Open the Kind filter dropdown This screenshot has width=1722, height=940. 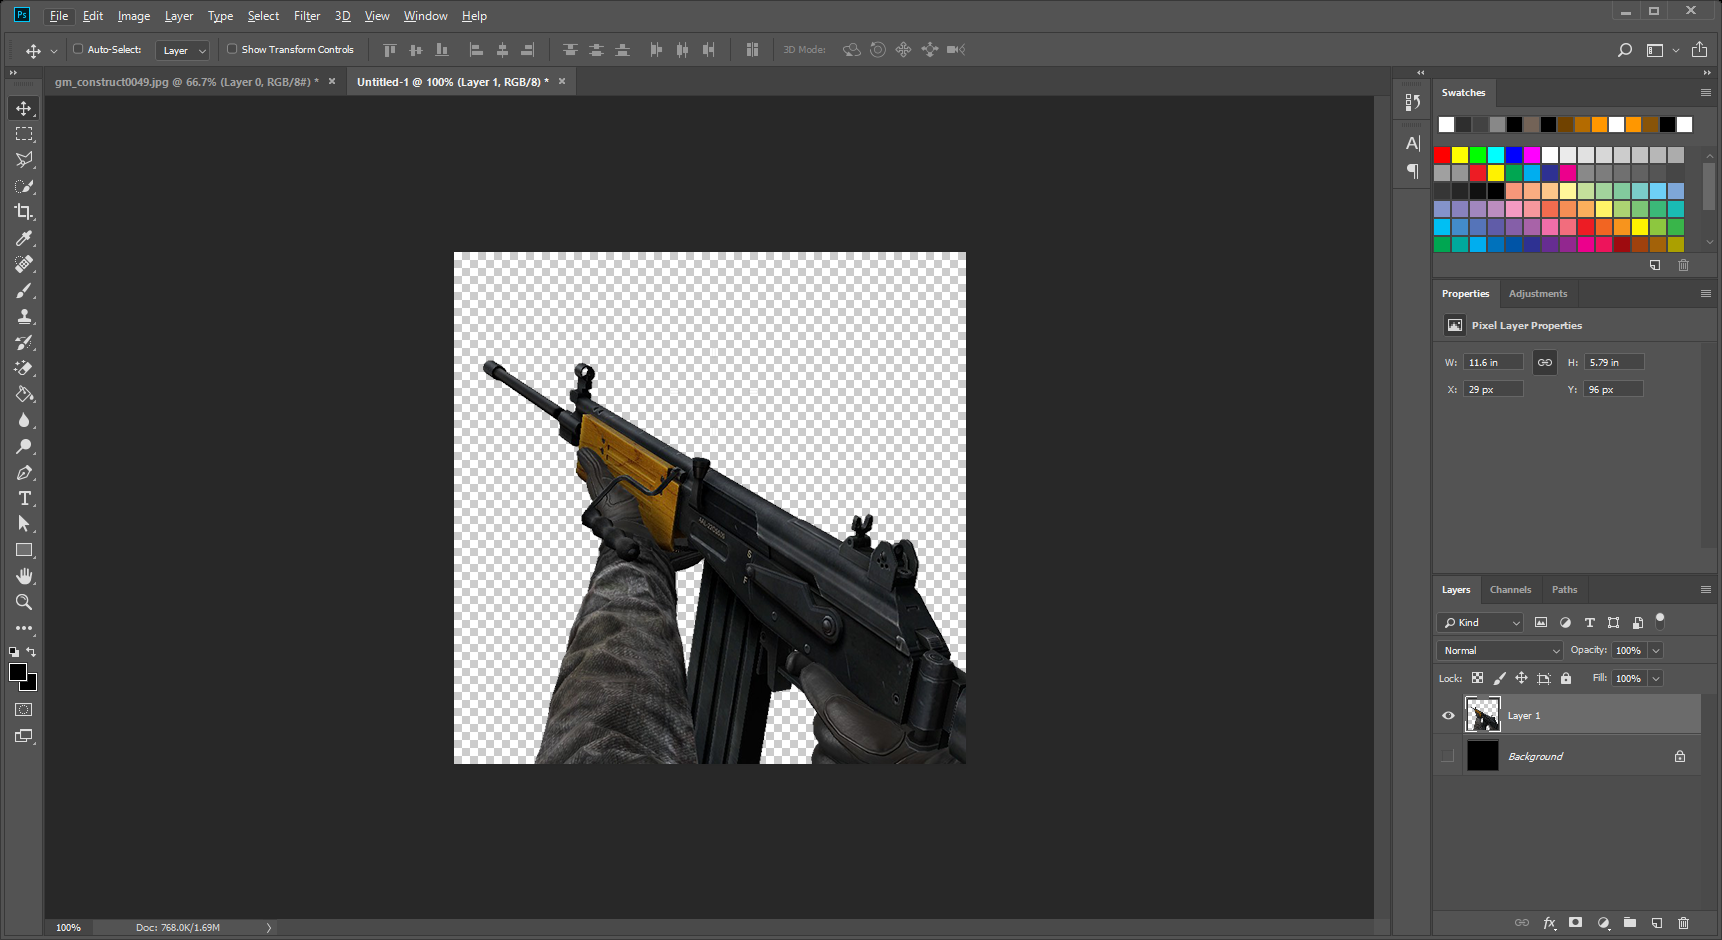pos(1480,623)
